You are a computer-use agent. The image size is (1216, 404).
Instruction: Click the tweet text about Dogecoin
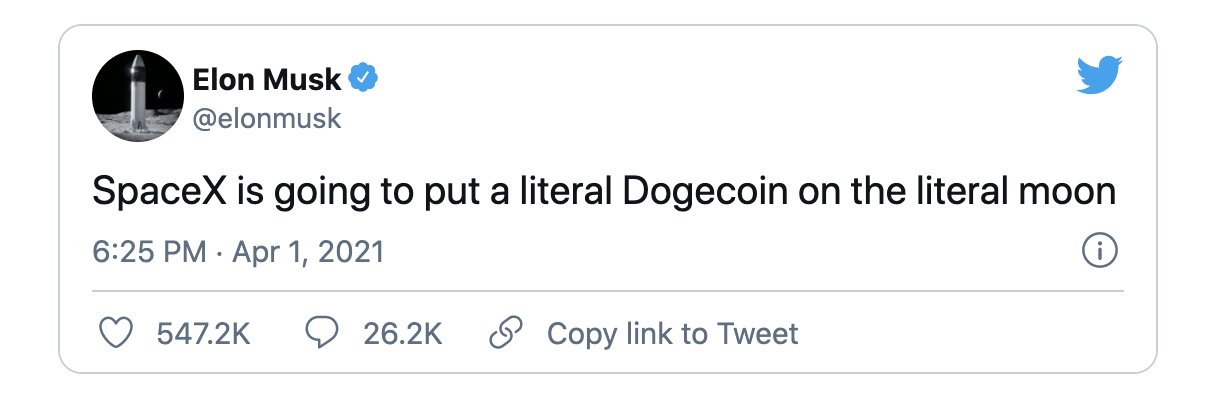[604, 191]
